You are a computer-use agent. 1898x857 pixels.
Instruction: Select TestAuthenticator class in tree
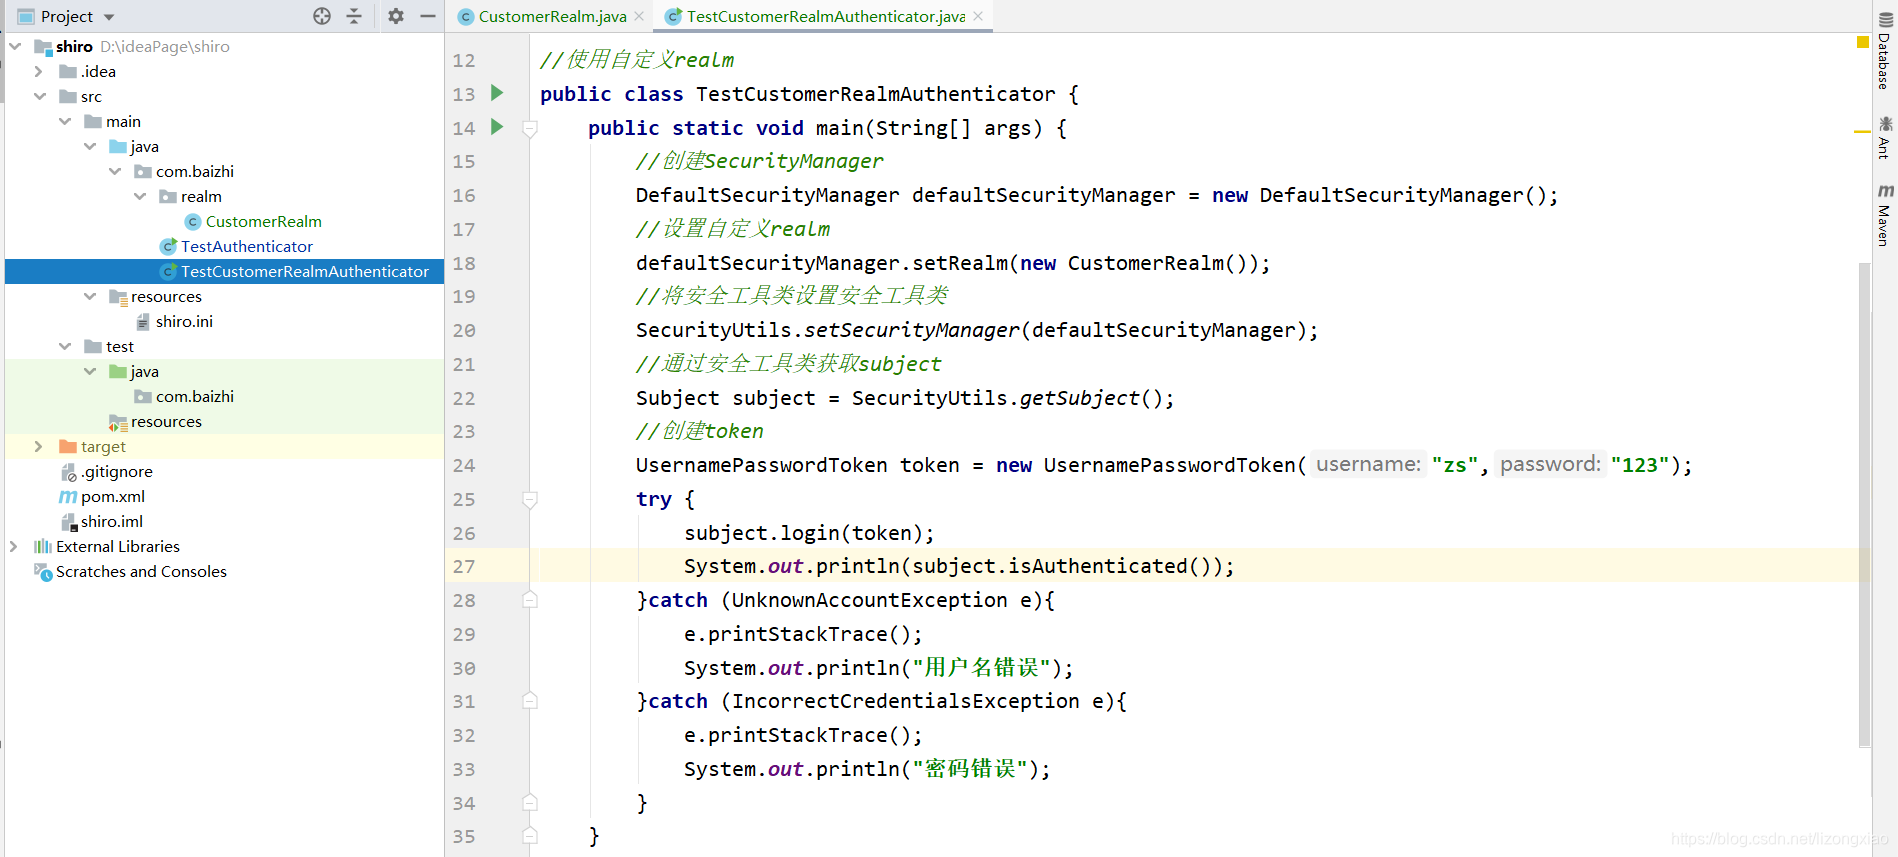click(x=246, y=246)
